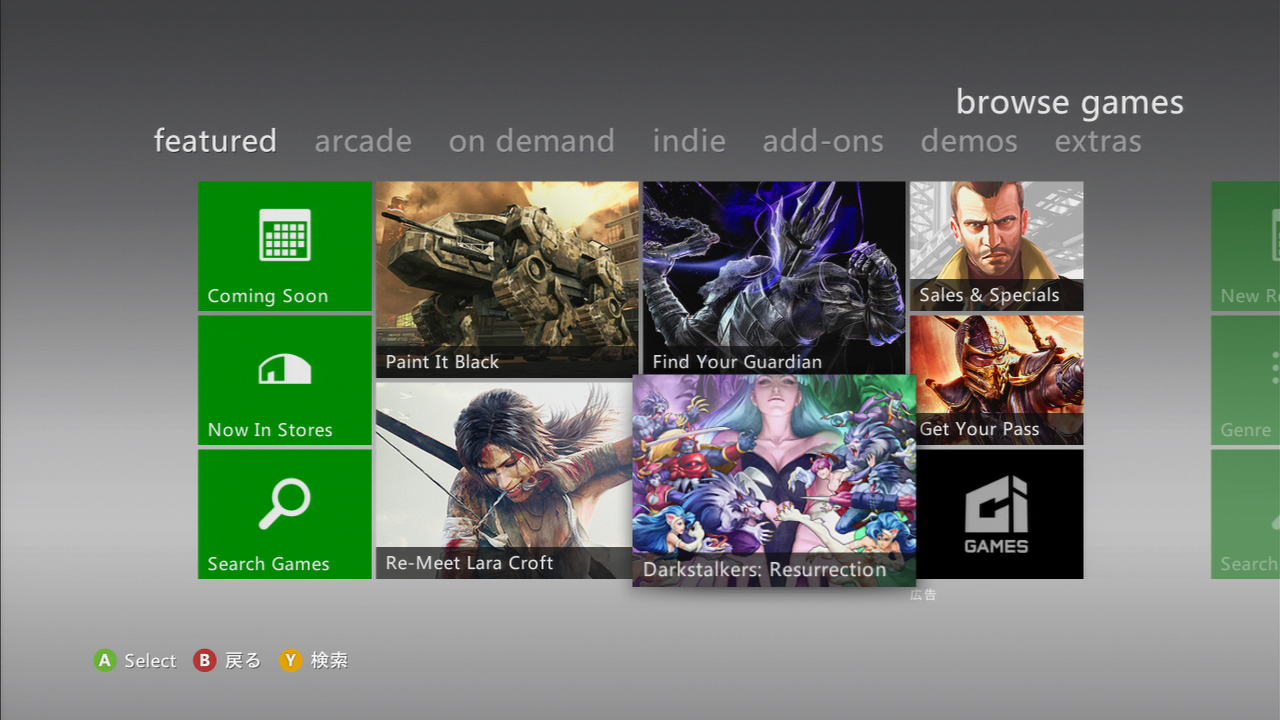The image size is (1280, 720).
Task: Open Search Games magnifier tile
Action: pos(285,514)
